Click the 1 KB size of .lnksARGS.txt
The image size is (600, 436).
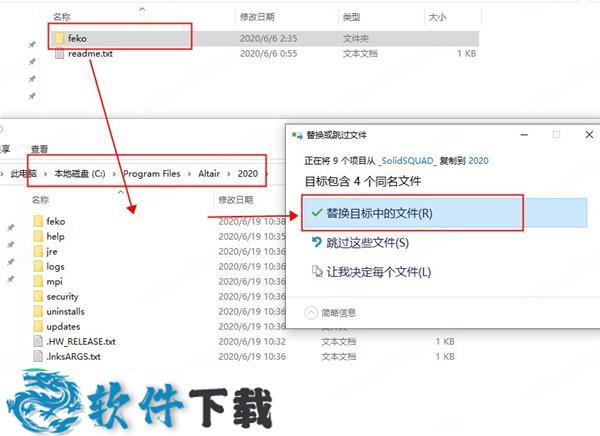pos(445,356)
